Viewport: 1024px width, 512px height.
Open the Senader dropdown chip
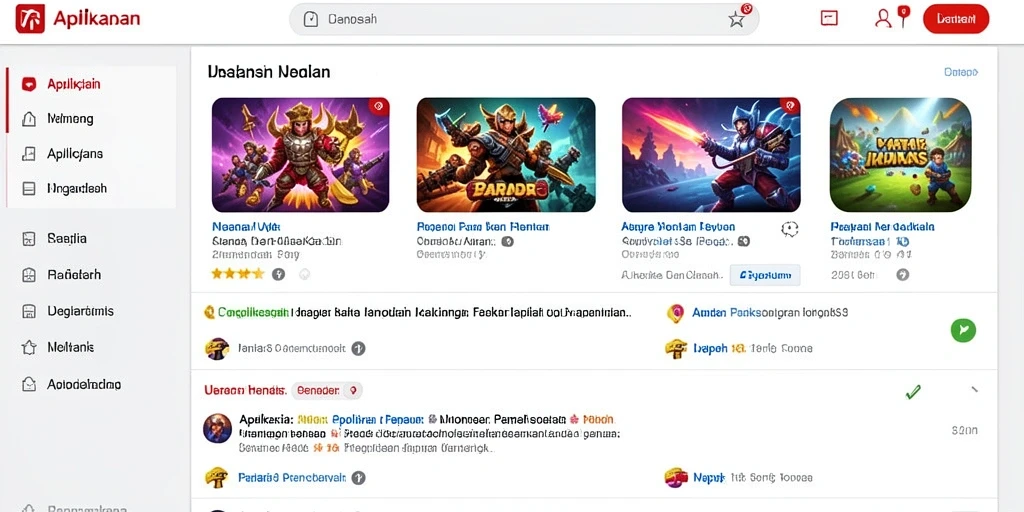327,391
